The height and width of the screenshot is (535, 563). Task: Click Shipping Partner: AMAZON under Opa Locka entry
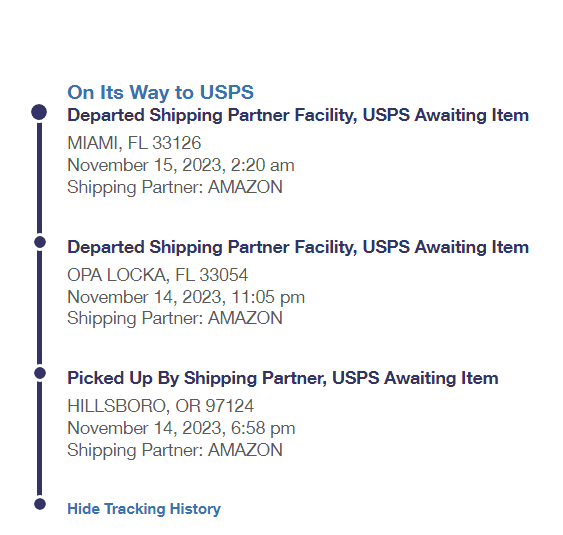[x=175, y=318]
